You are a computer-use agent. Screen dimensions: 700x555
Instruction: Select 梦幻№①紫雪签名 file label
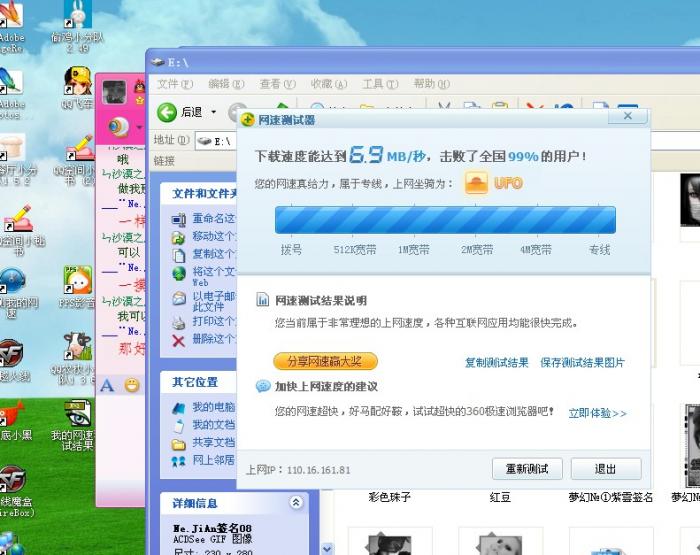tap(611, 497)
